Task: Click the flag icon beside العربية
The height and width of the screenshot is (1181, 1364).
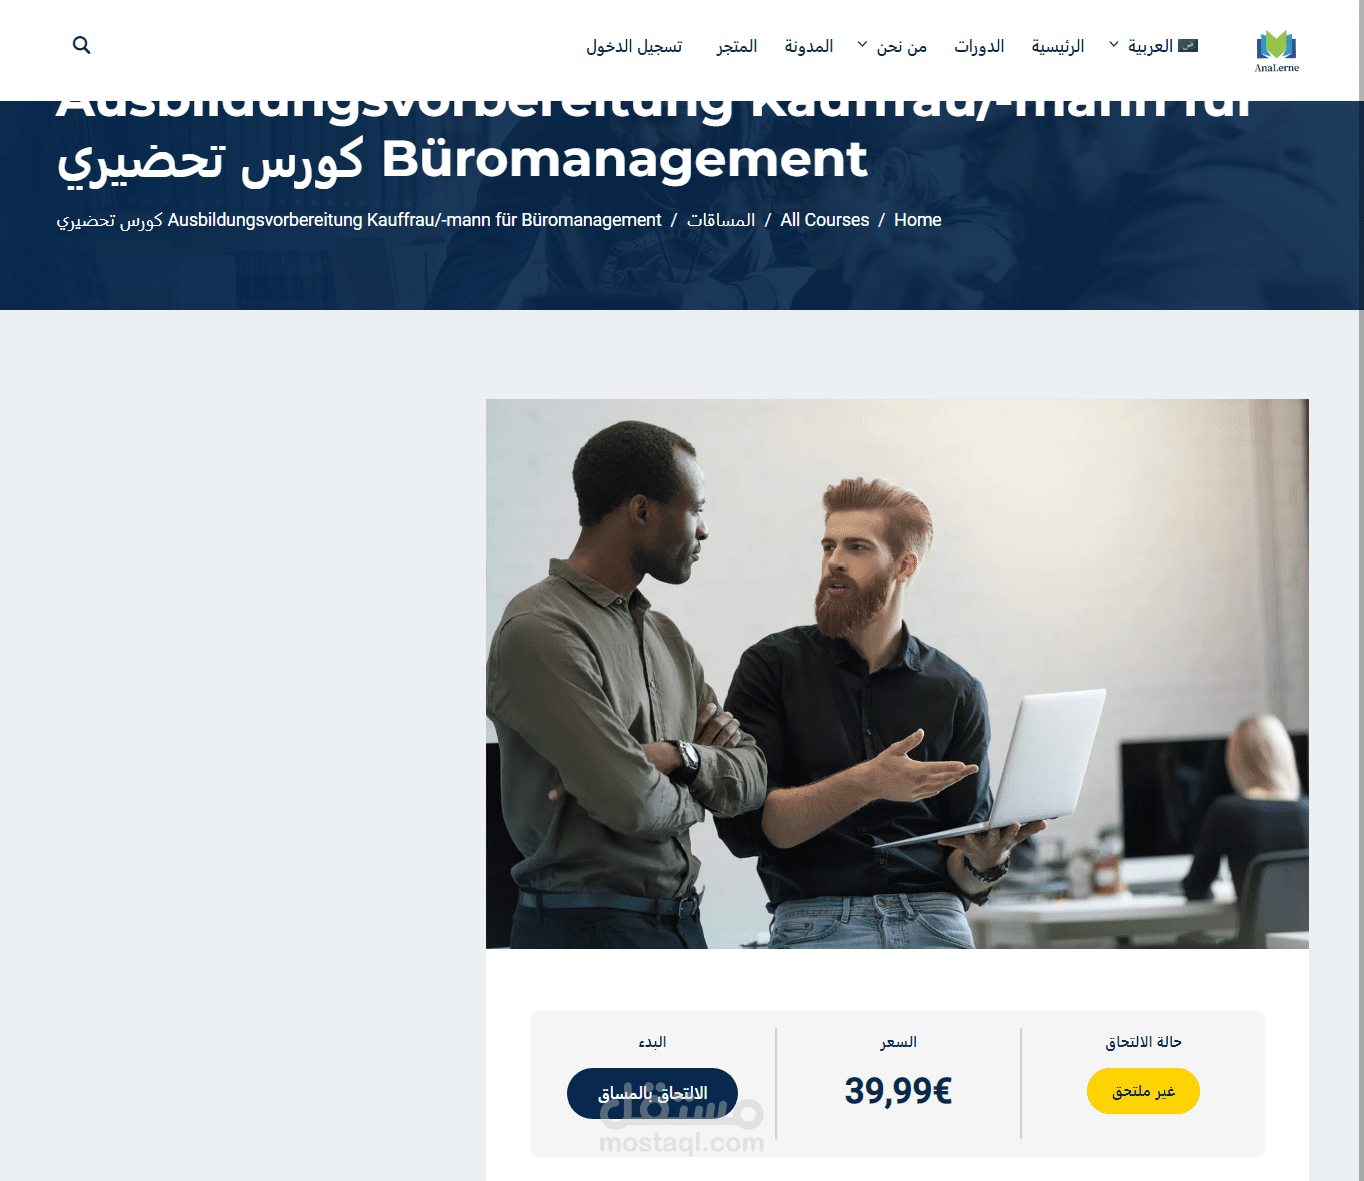Action: (x=1188, y=45)
